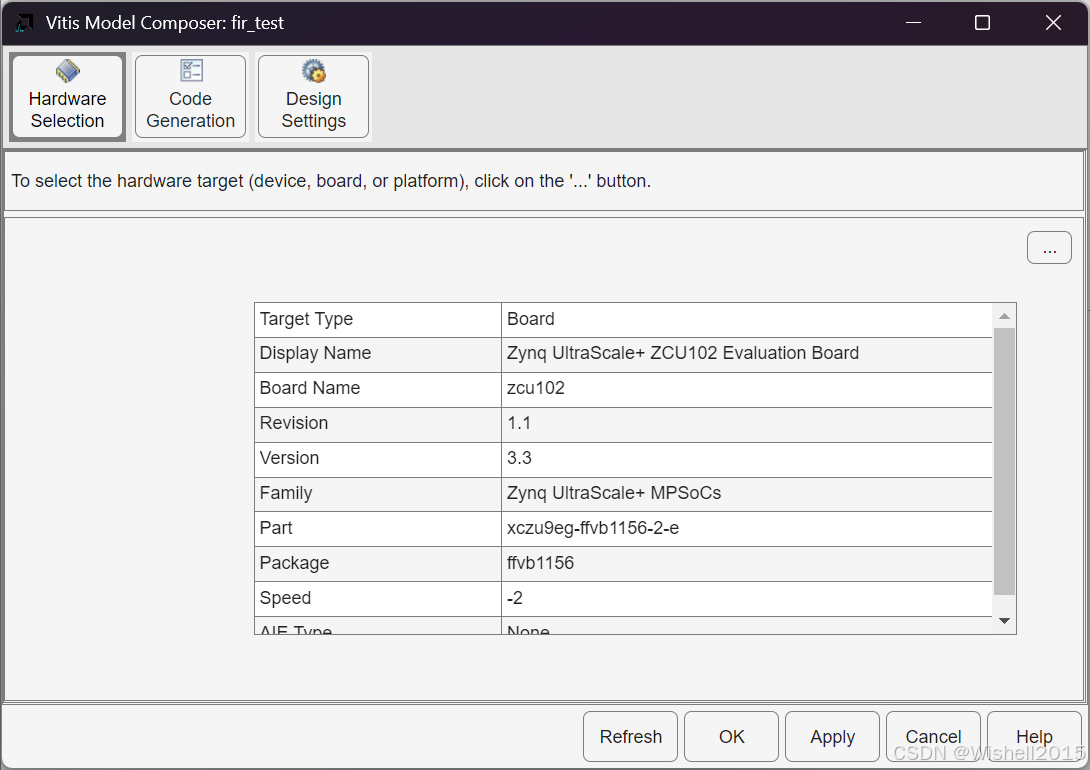Open the Hardware Selection tab
The width and height of the screenshot is (1090, 770).
(x=67, y=97)
